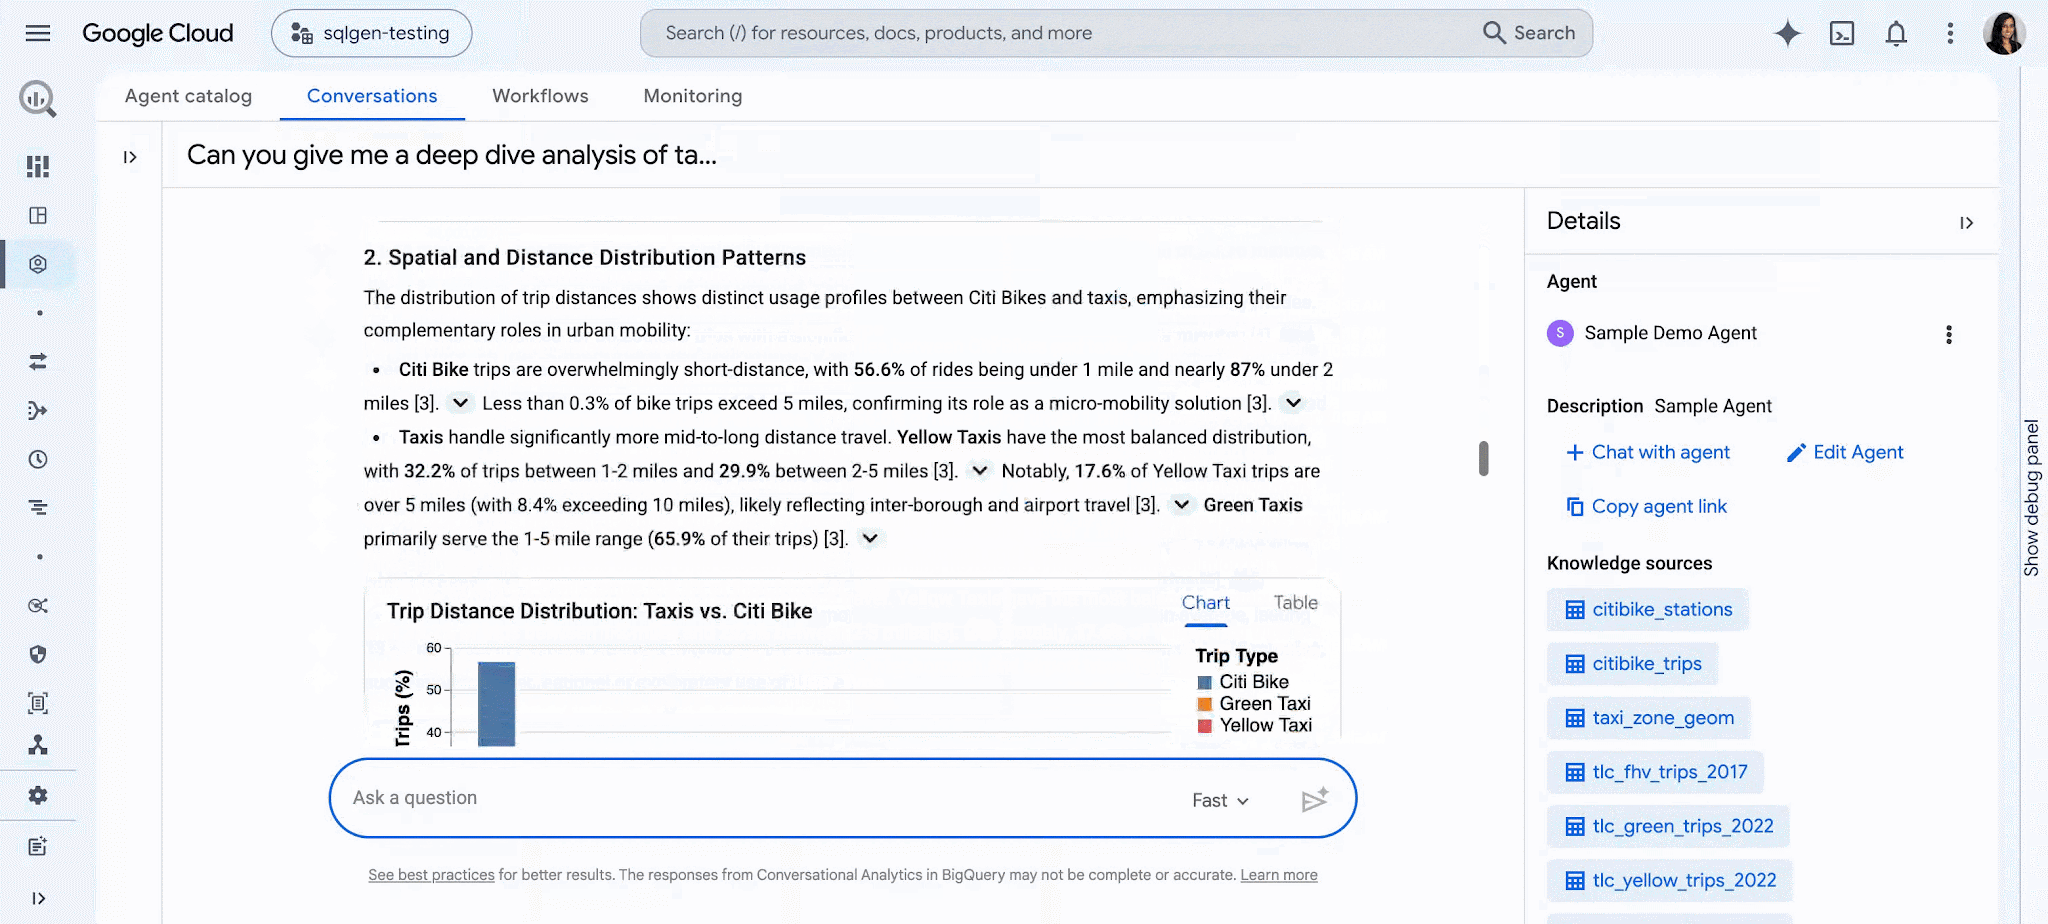Open BigQuery Studio icon in the sidebar
This screenshot has width=2048, height=924.
(x=38, y=215)
